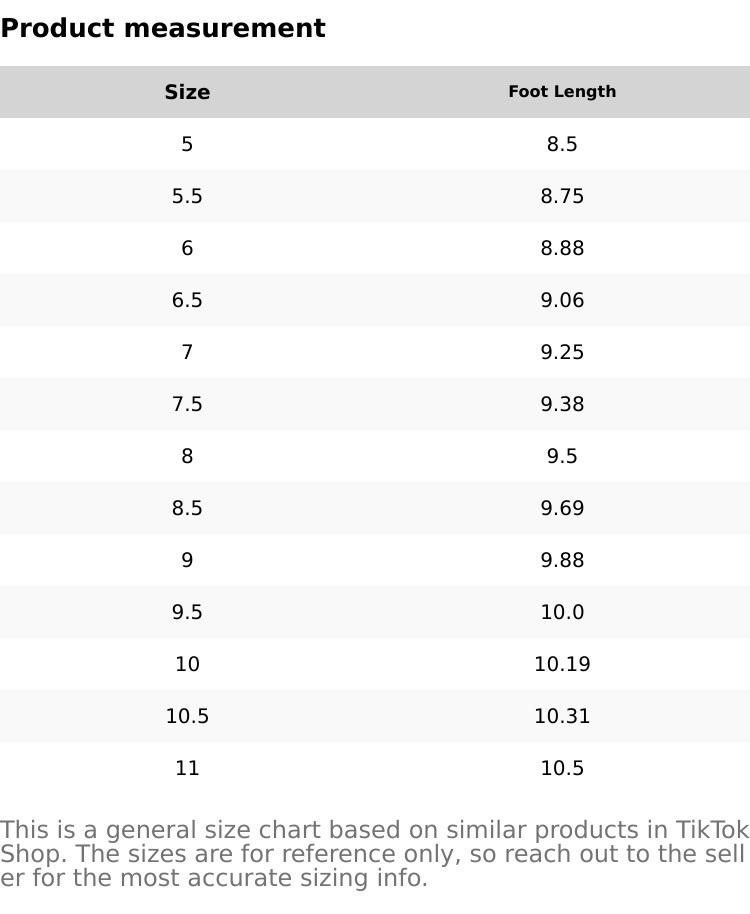
Task: Click foot length value 10.5
Action: [562, 768]
